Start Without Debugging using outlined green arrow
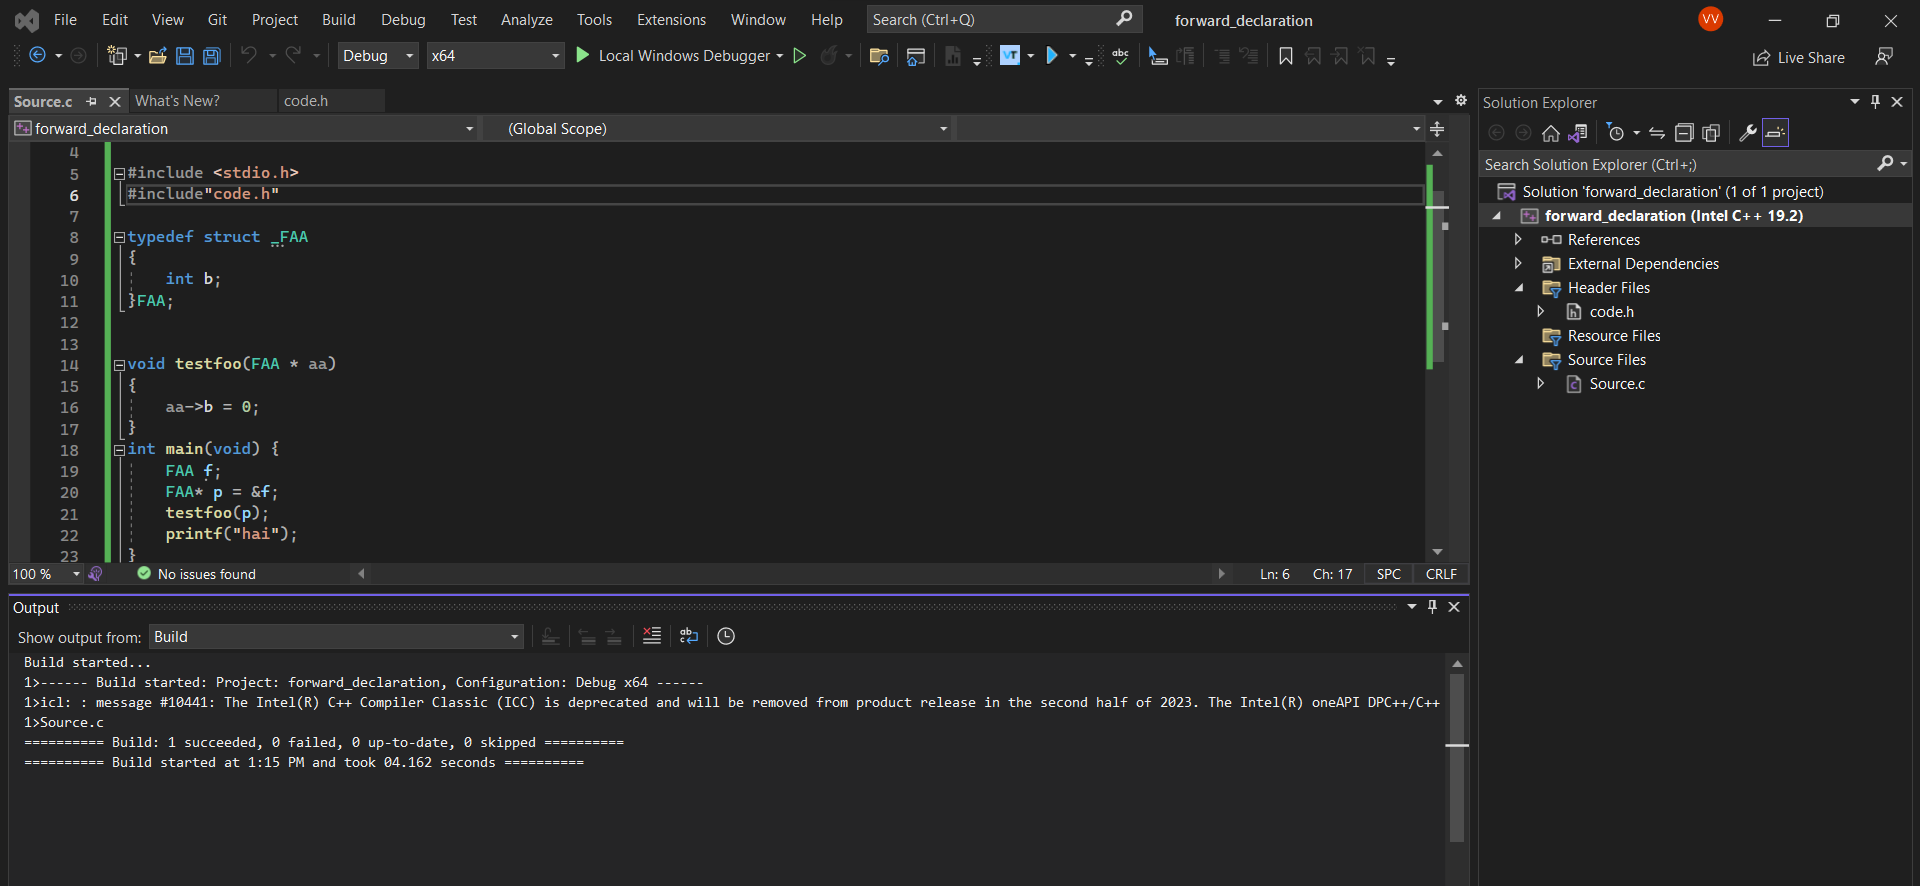Screen dimensions: 1920x886 tap(799, 56)
